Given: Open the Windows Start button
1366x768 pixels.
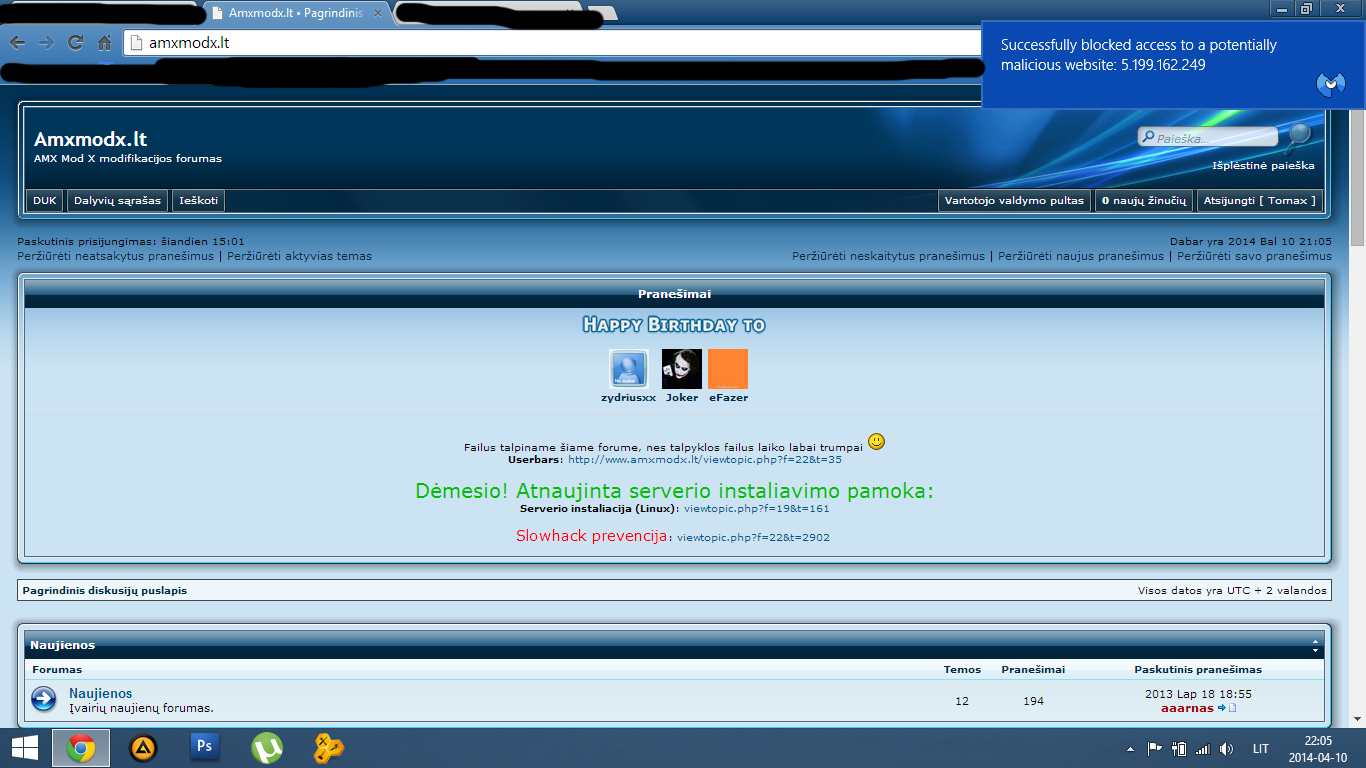Looking at the screenshot, I should click(24, 748).
